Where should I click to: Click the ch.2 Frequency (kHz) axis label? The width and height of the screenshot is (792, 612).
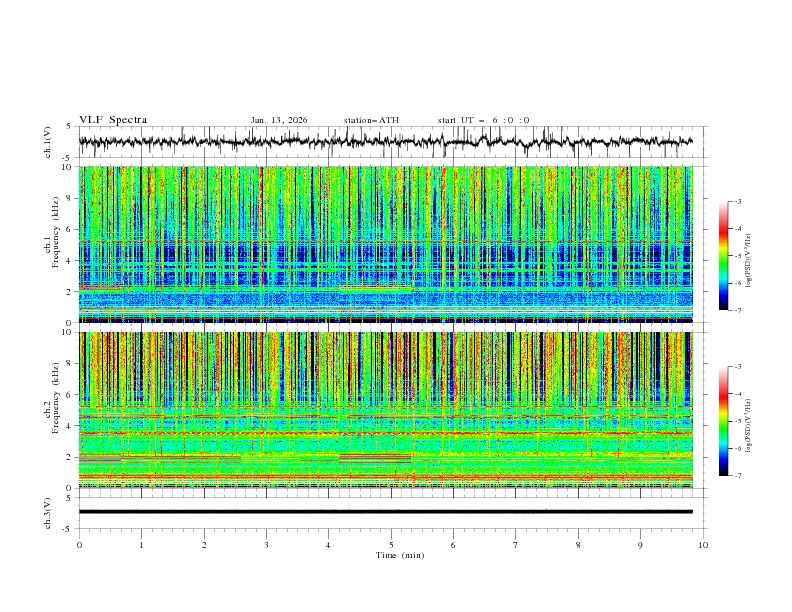pyautogui.click(x=50, y=410)
